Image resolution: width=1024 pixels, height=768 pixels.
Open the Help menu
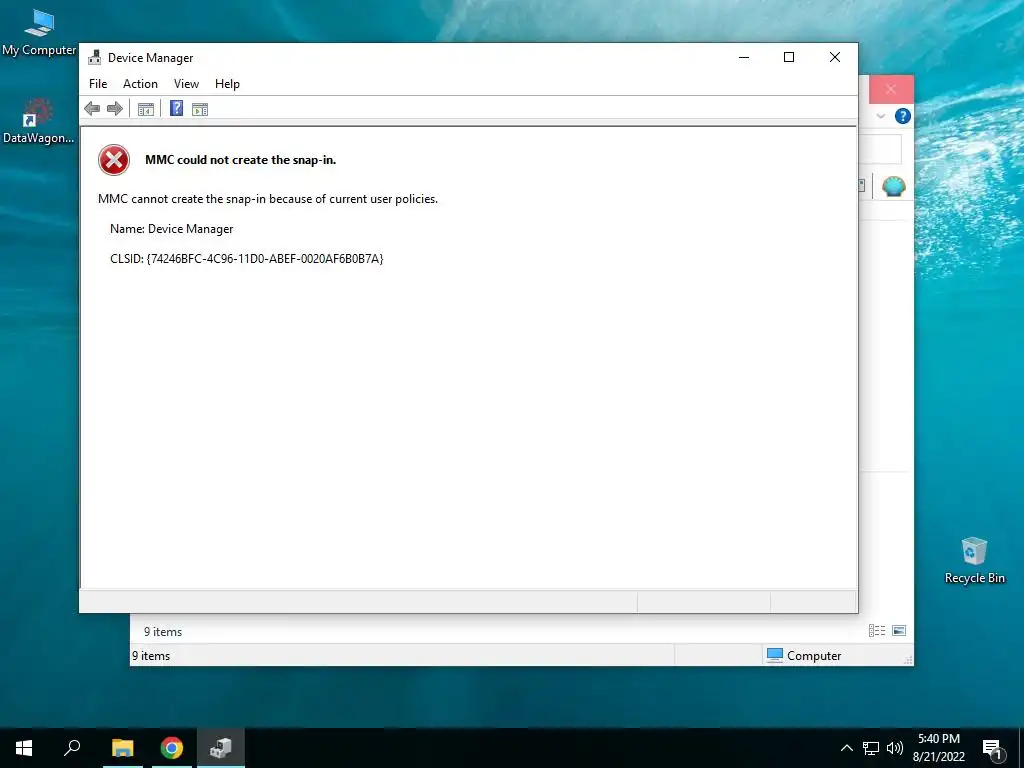click(227, 84)
